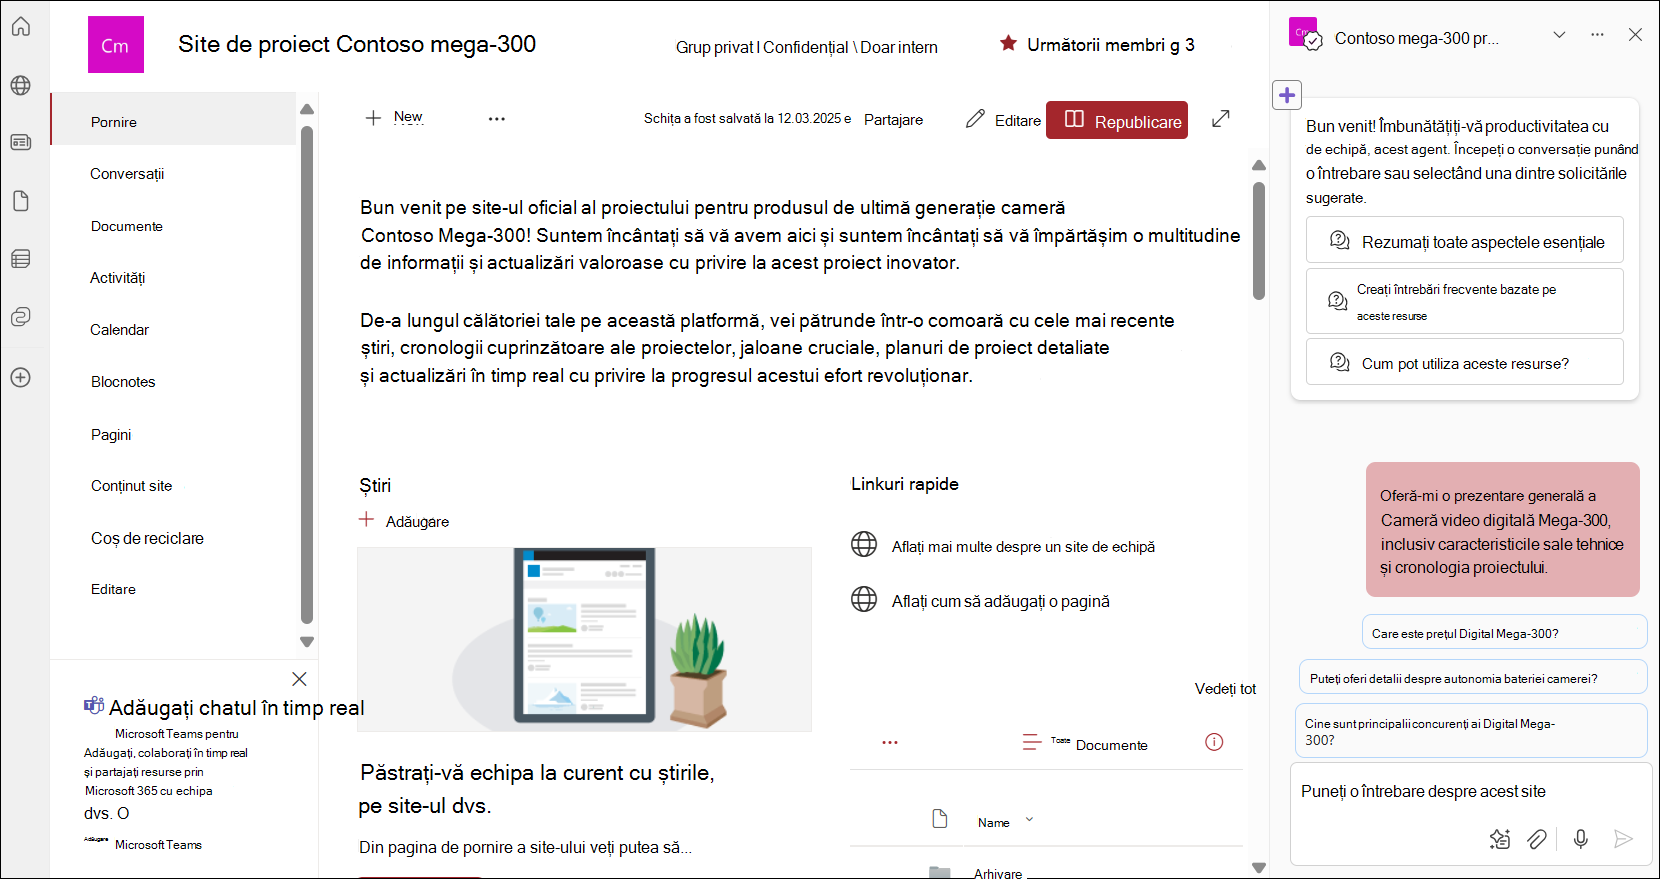Click Site de proiect Contoso mega-300 title

tap(357, 44)
